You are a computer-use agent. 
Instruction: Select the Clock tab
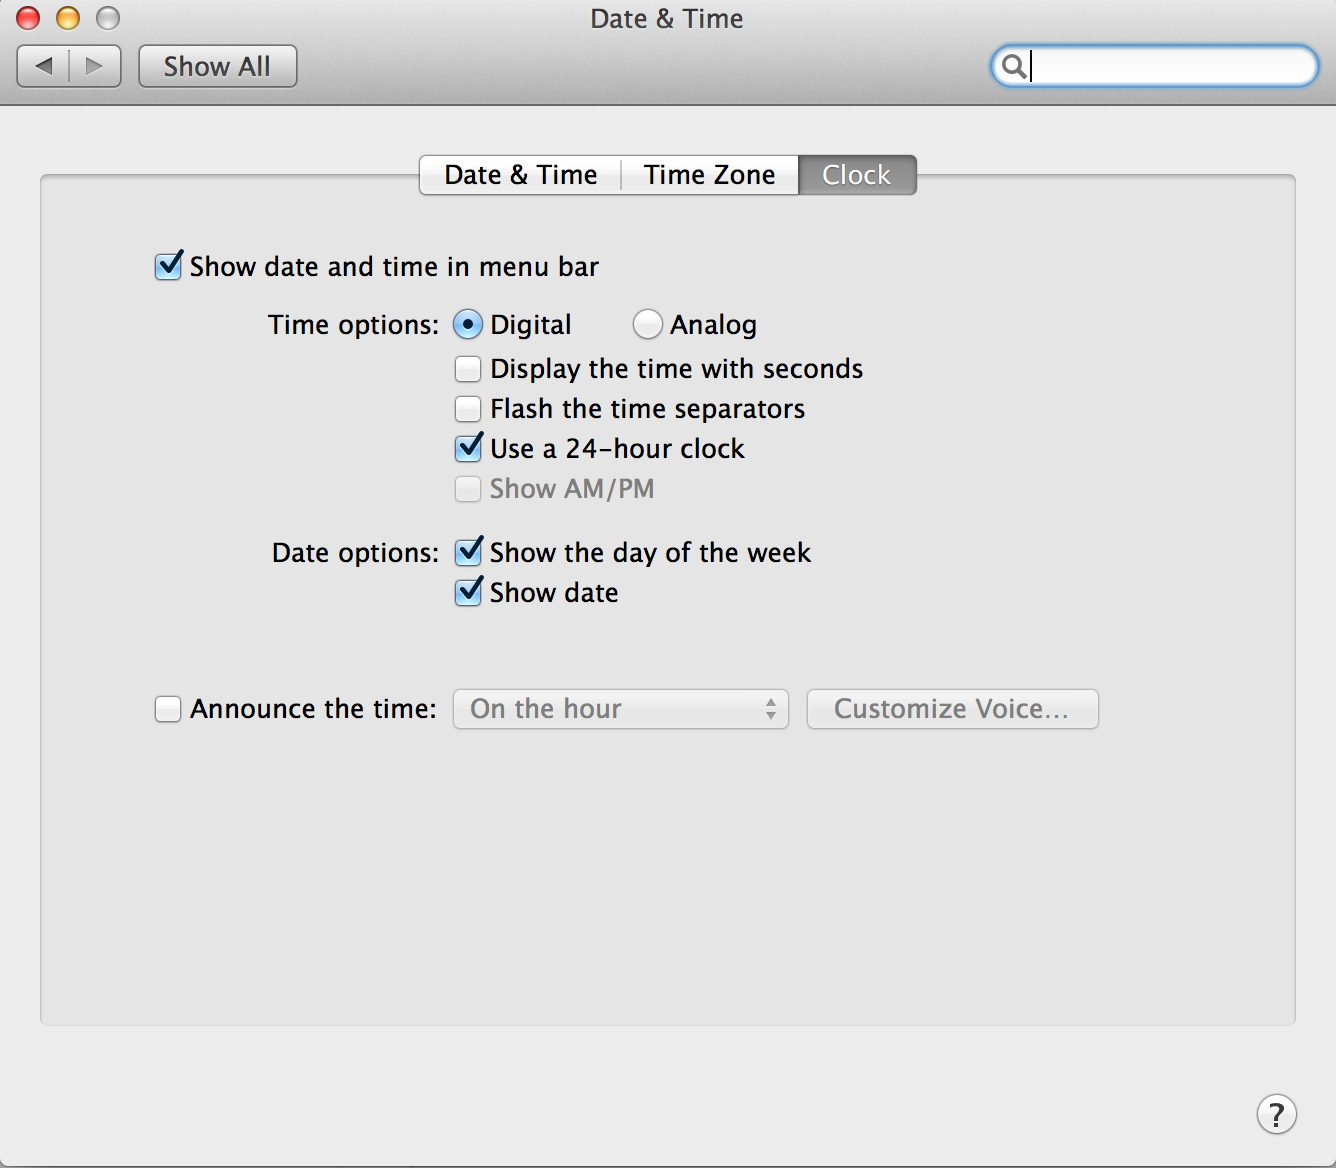(857, 174)
